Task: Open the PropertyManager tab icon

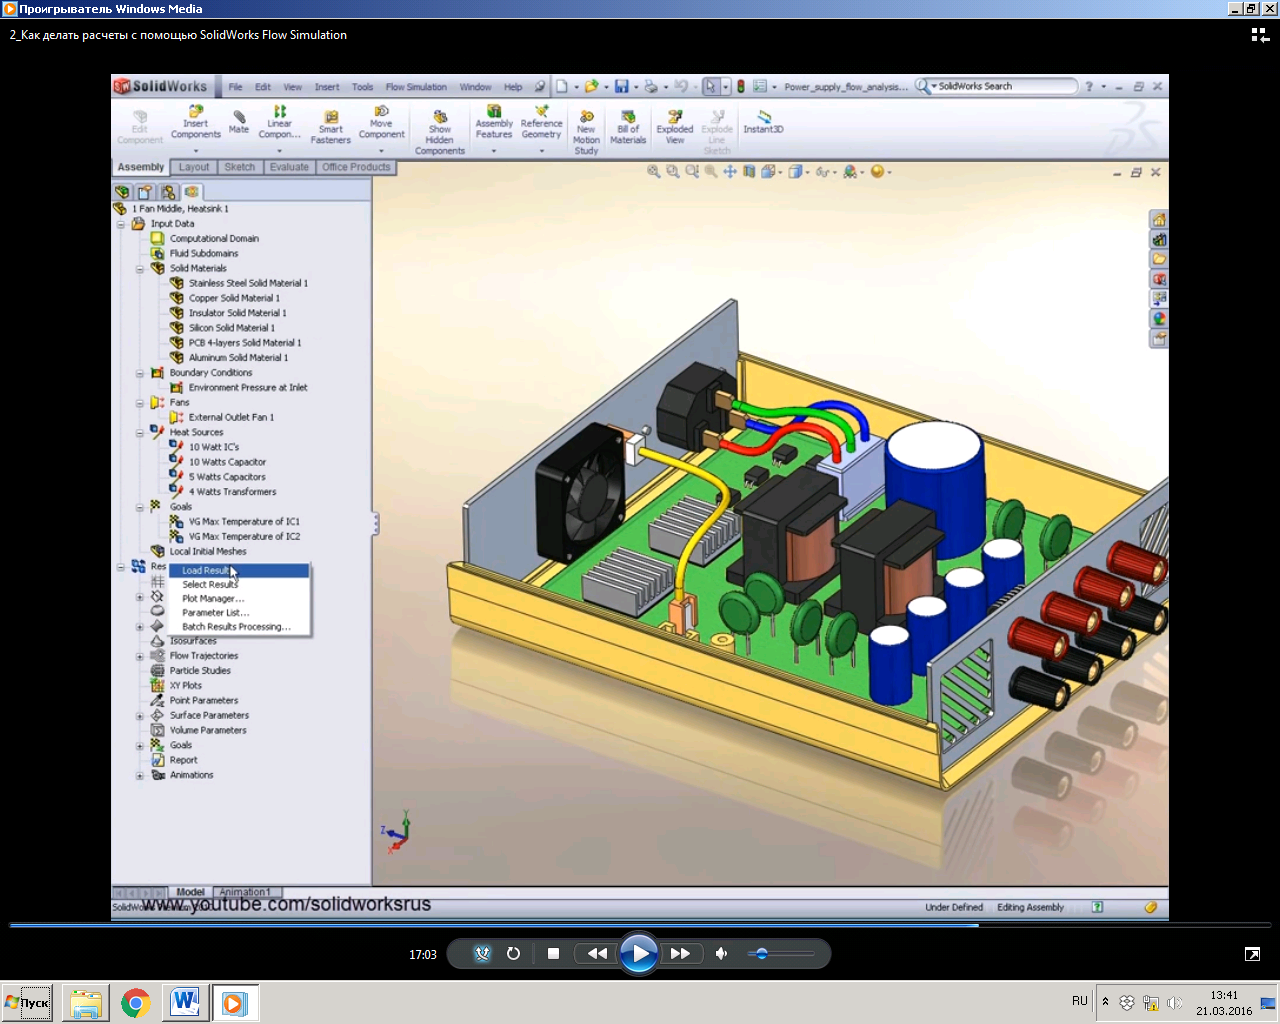Action: [x=145, y=191]
